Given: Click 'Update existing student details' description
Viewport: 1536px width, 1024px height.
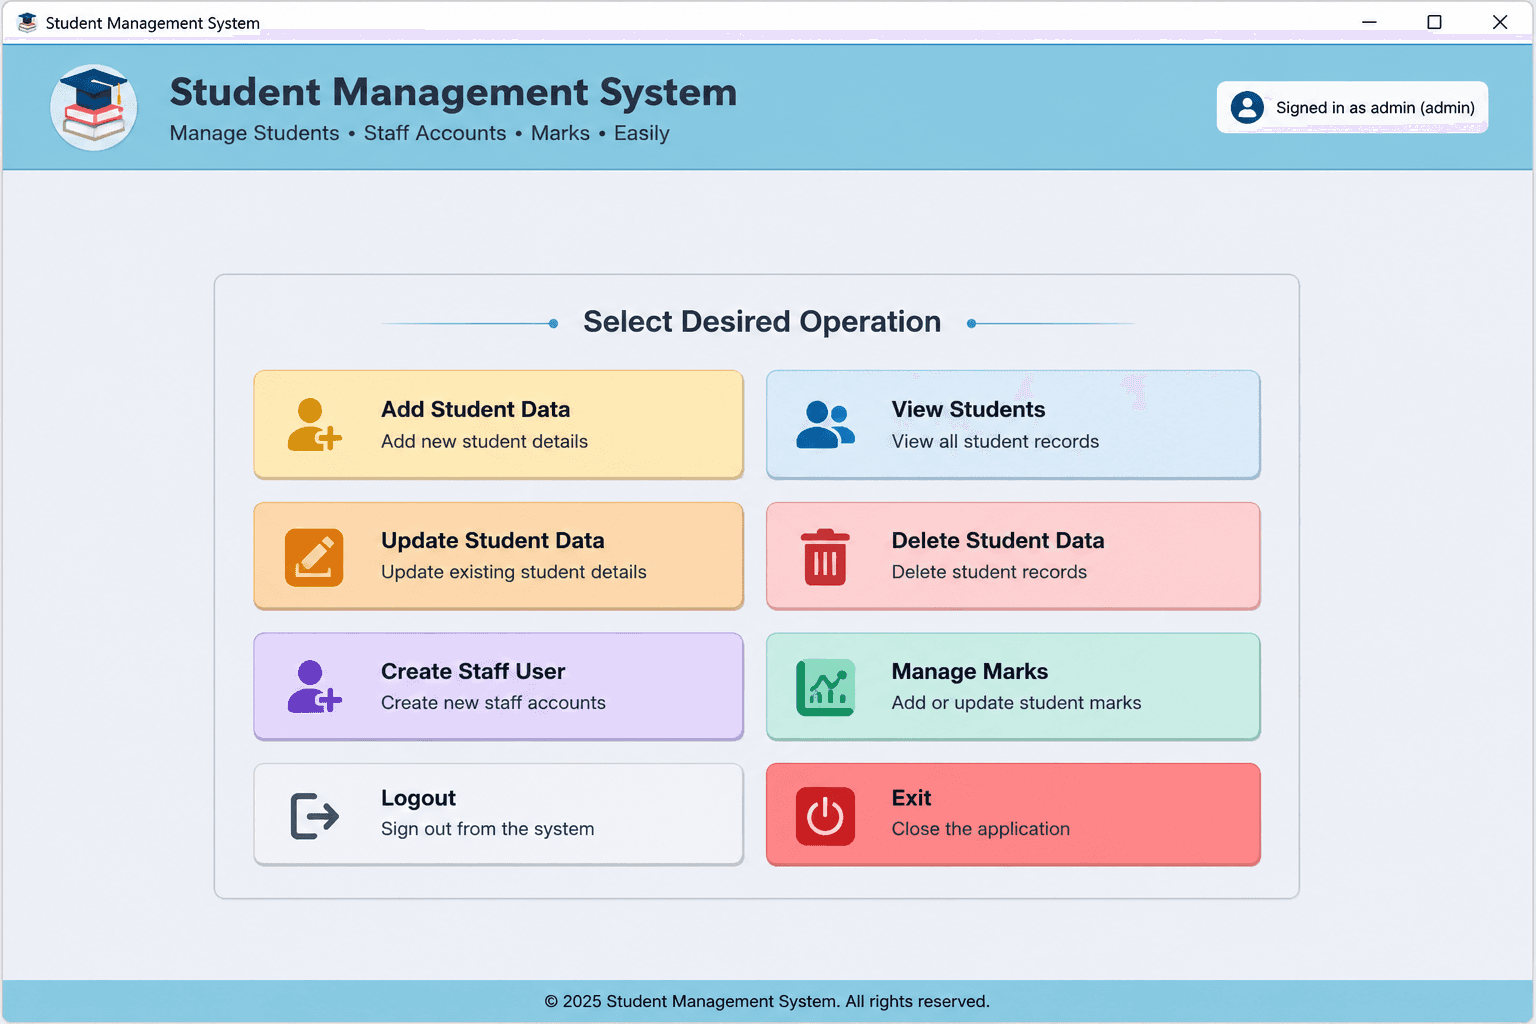Looking at the screenshot, I should point(514,572).
